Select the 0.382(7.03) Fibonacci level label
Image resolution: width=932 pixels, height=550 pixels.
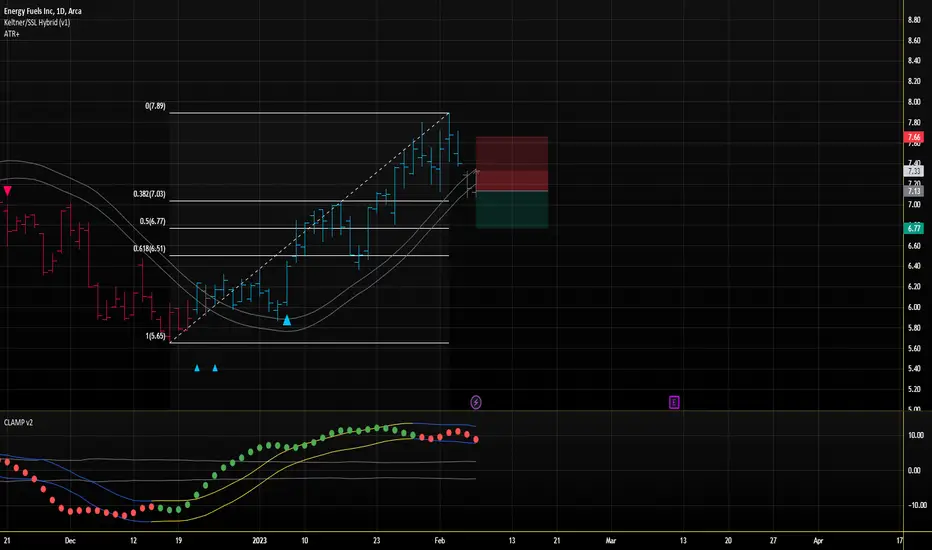[x=149, y=194]
